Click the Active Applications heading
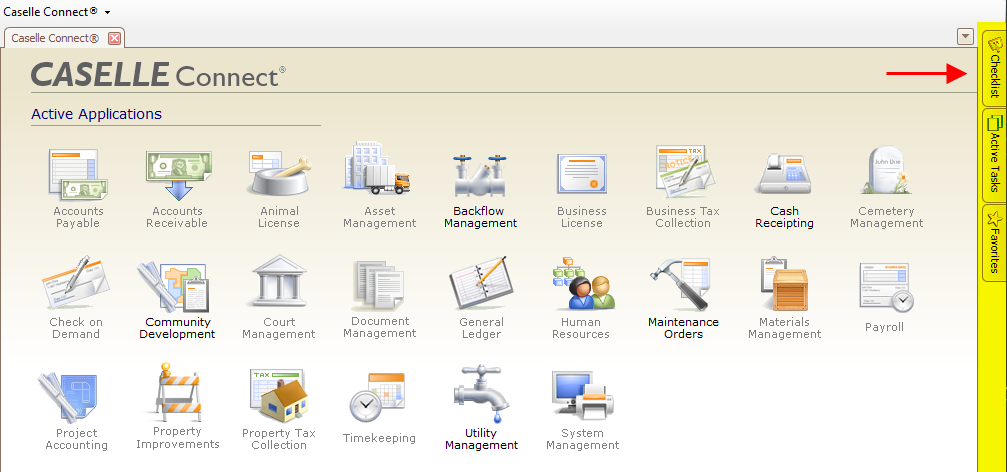Screen dimensions: 1007x472 point(96,114)
